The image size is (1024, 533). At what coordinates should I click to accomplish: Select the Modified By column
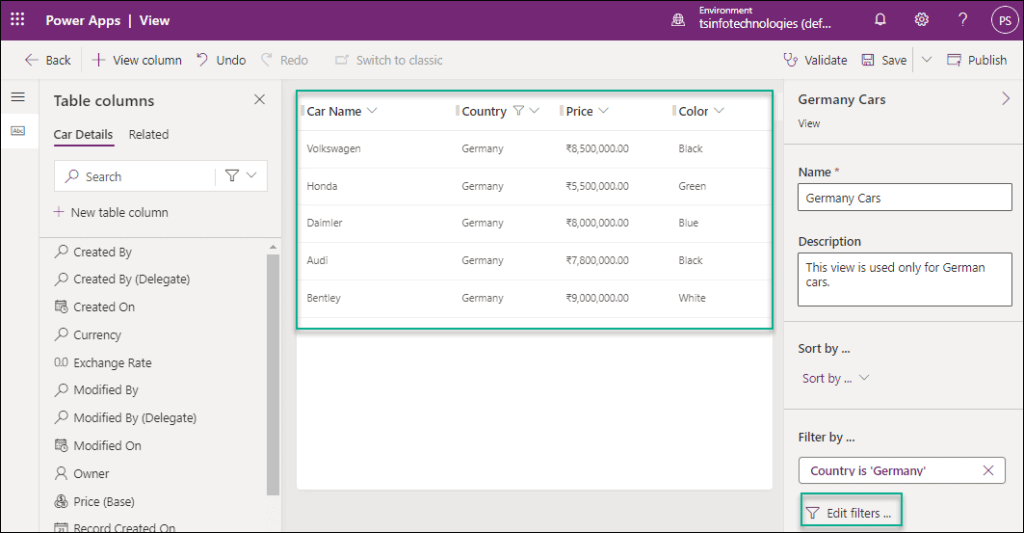click(x=97, y=390)
